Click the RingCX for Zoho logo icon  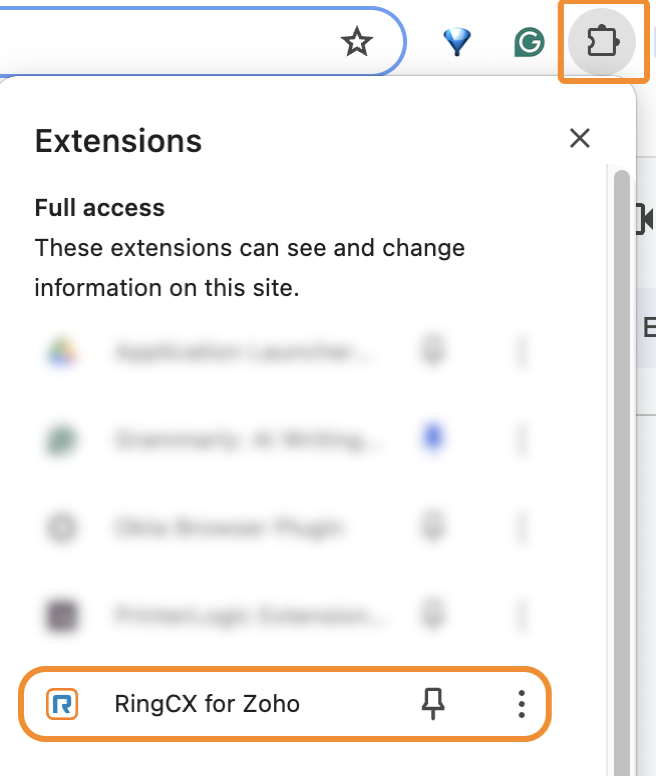click(x=62, y=704)
